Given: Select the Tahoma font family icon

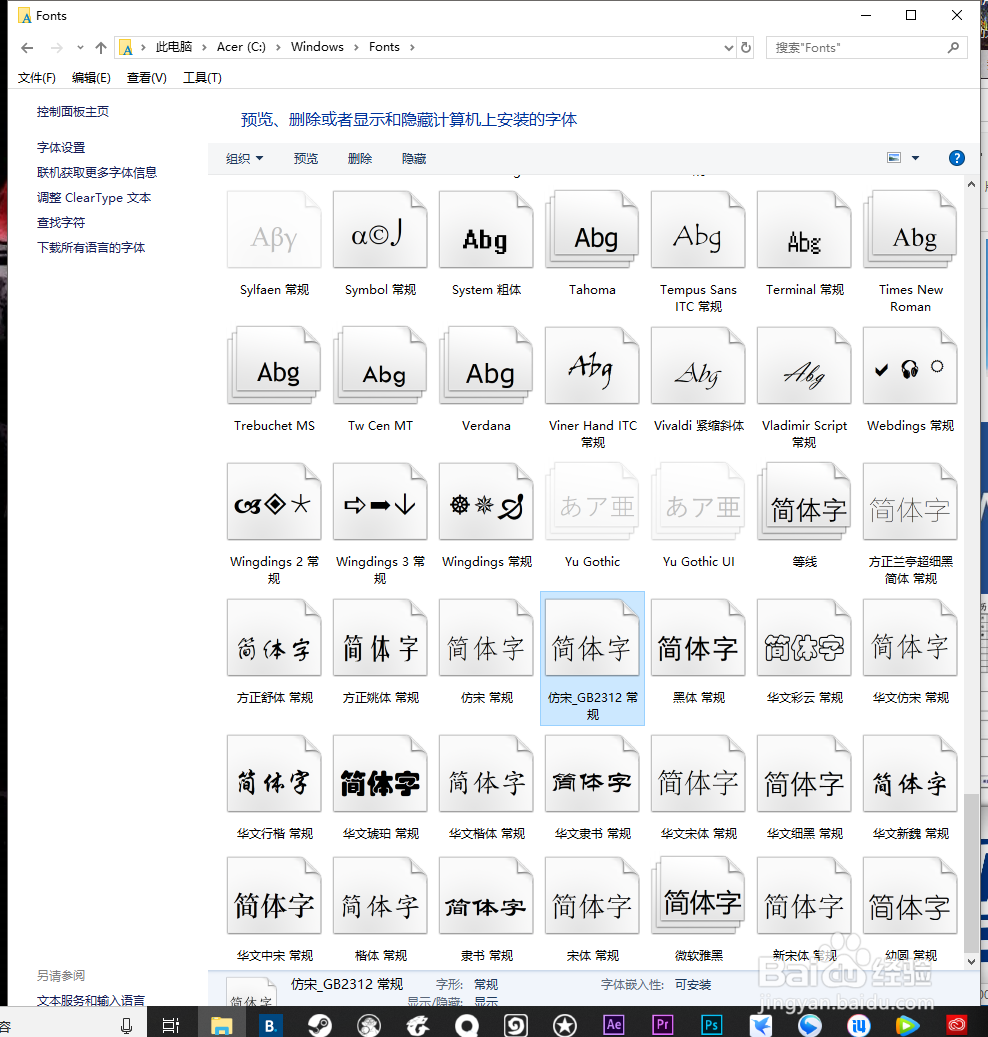Looking at the screenshot, I should 593,229.
